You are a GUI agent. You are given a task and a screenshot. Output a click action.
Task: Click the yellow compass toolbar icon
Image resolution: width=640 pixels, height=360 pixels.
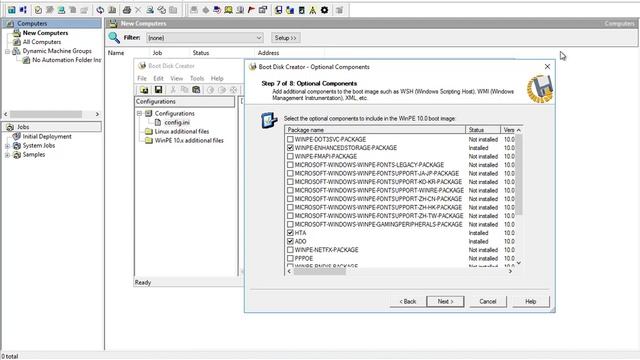click(x=313, y=10)
